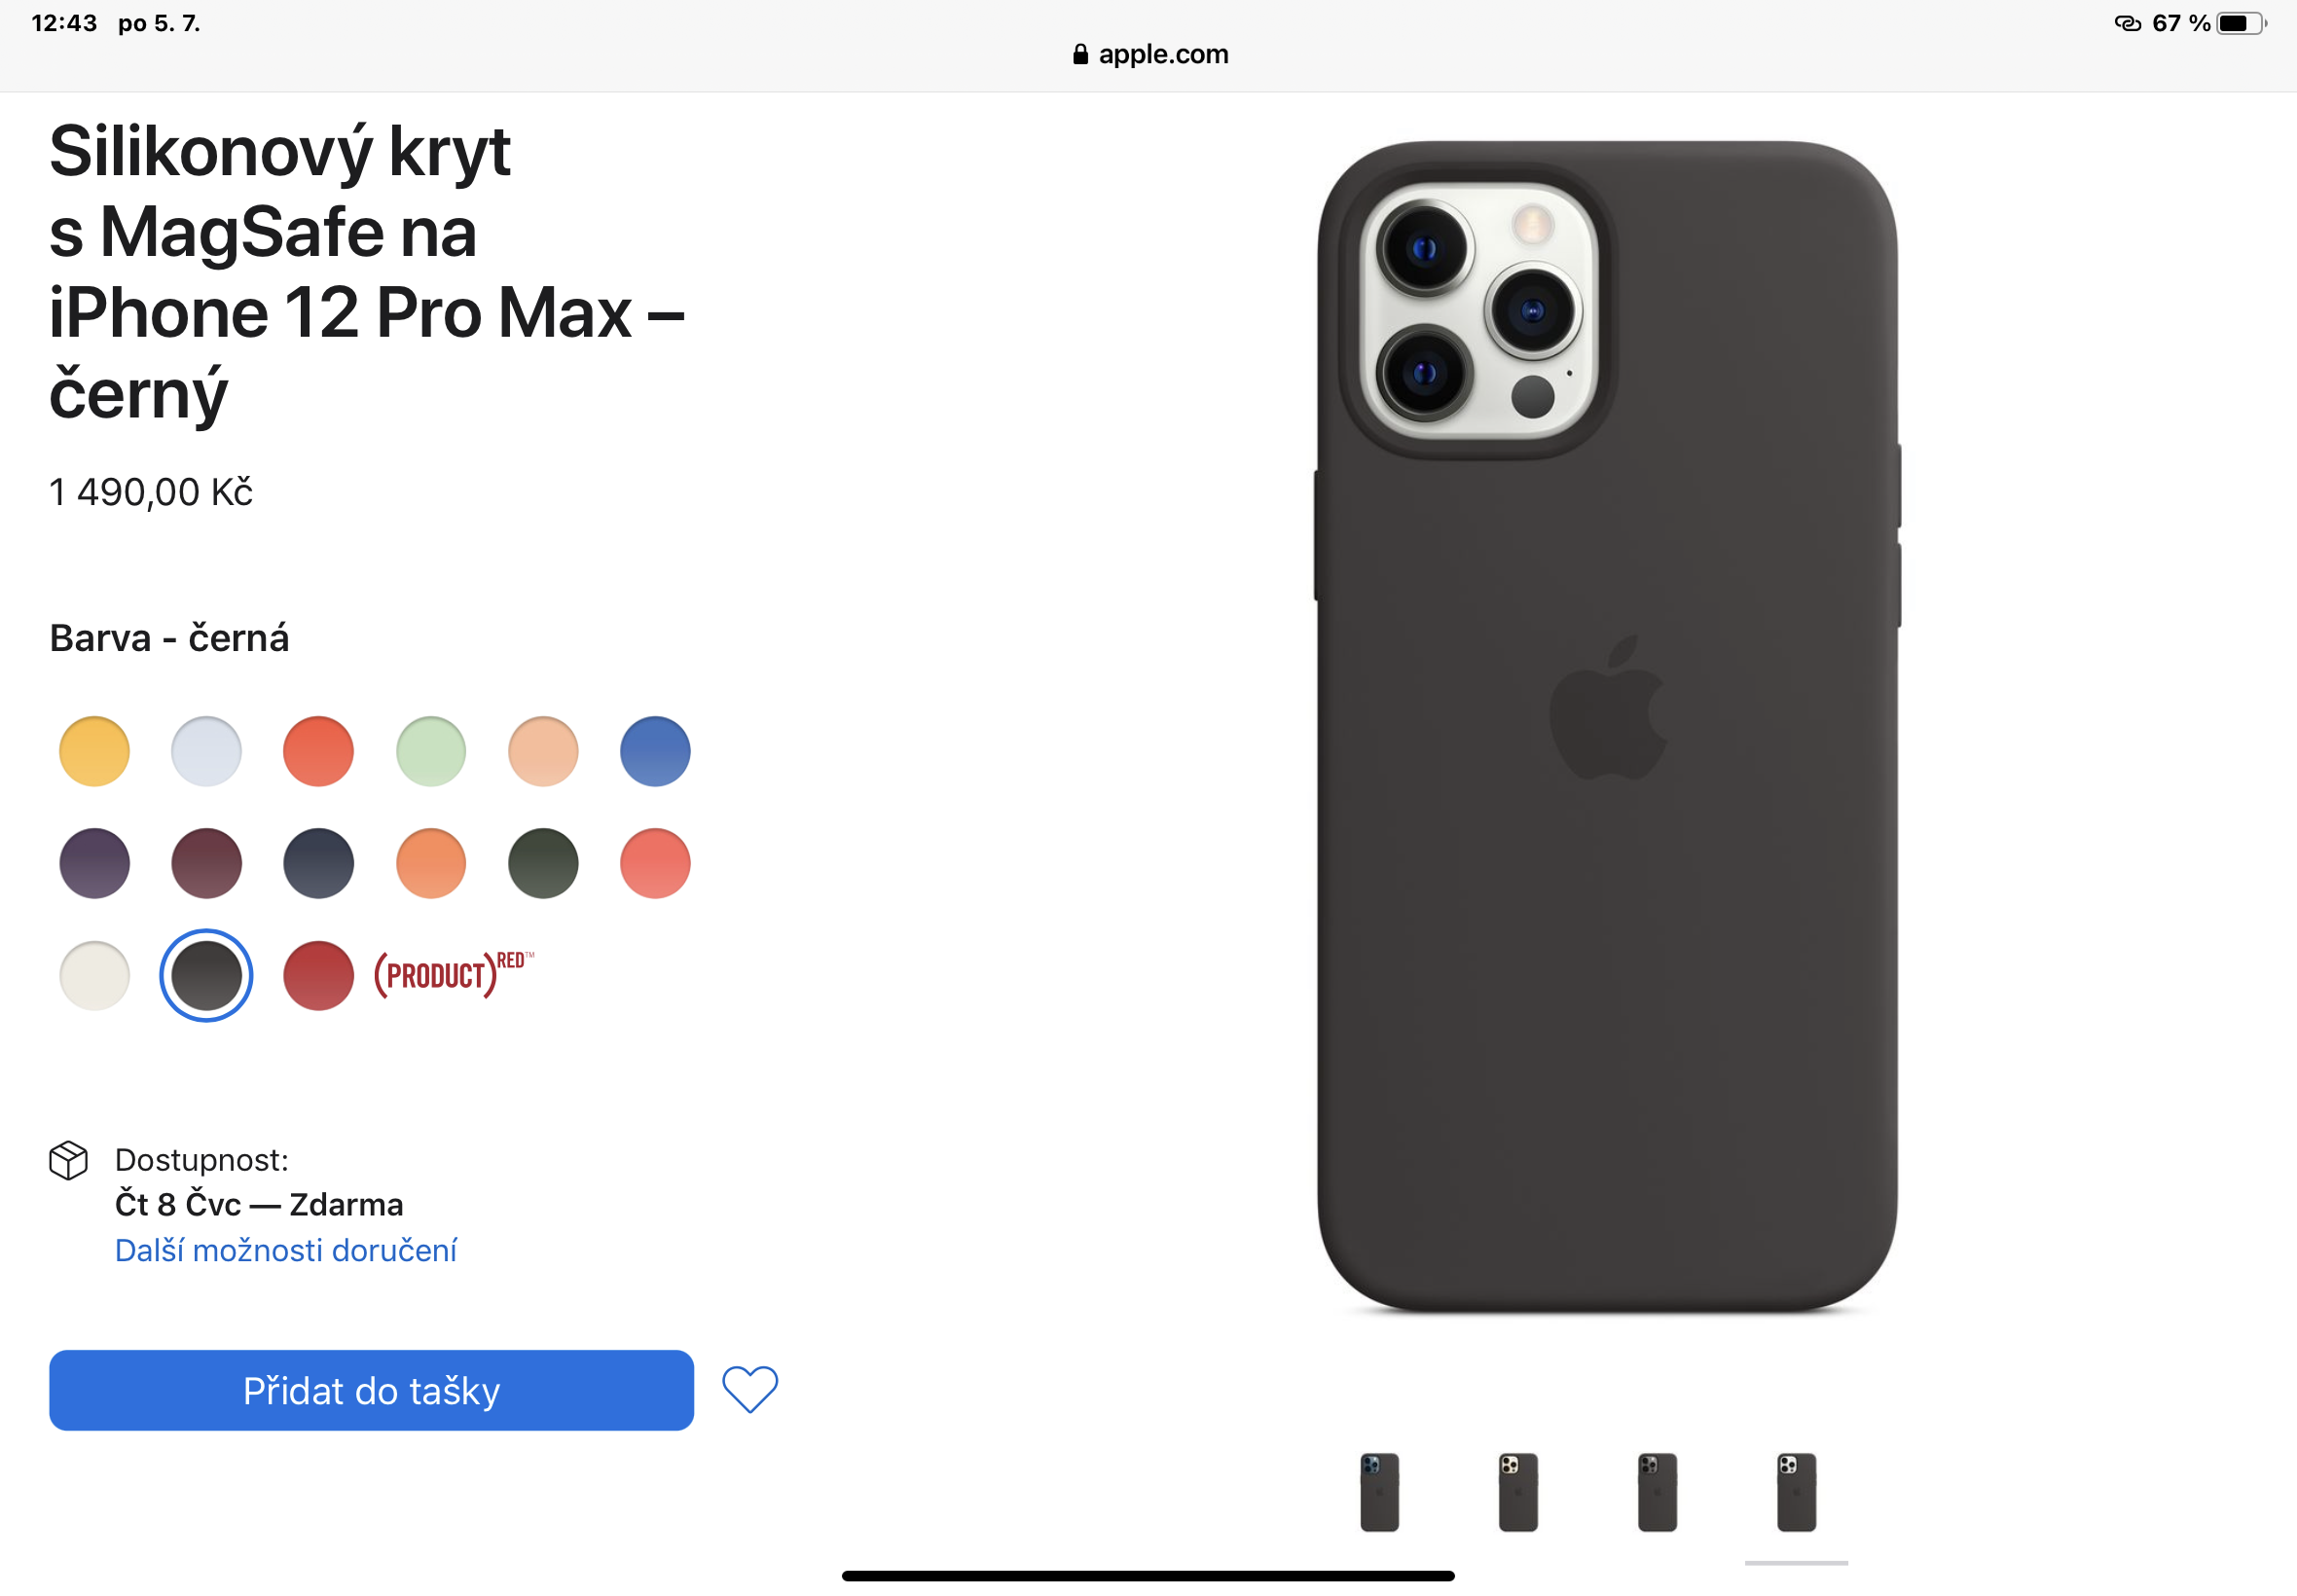Select the third gallery thumbnail
This screenshot has height=1596, width=2297.
coord(1657,1492)
